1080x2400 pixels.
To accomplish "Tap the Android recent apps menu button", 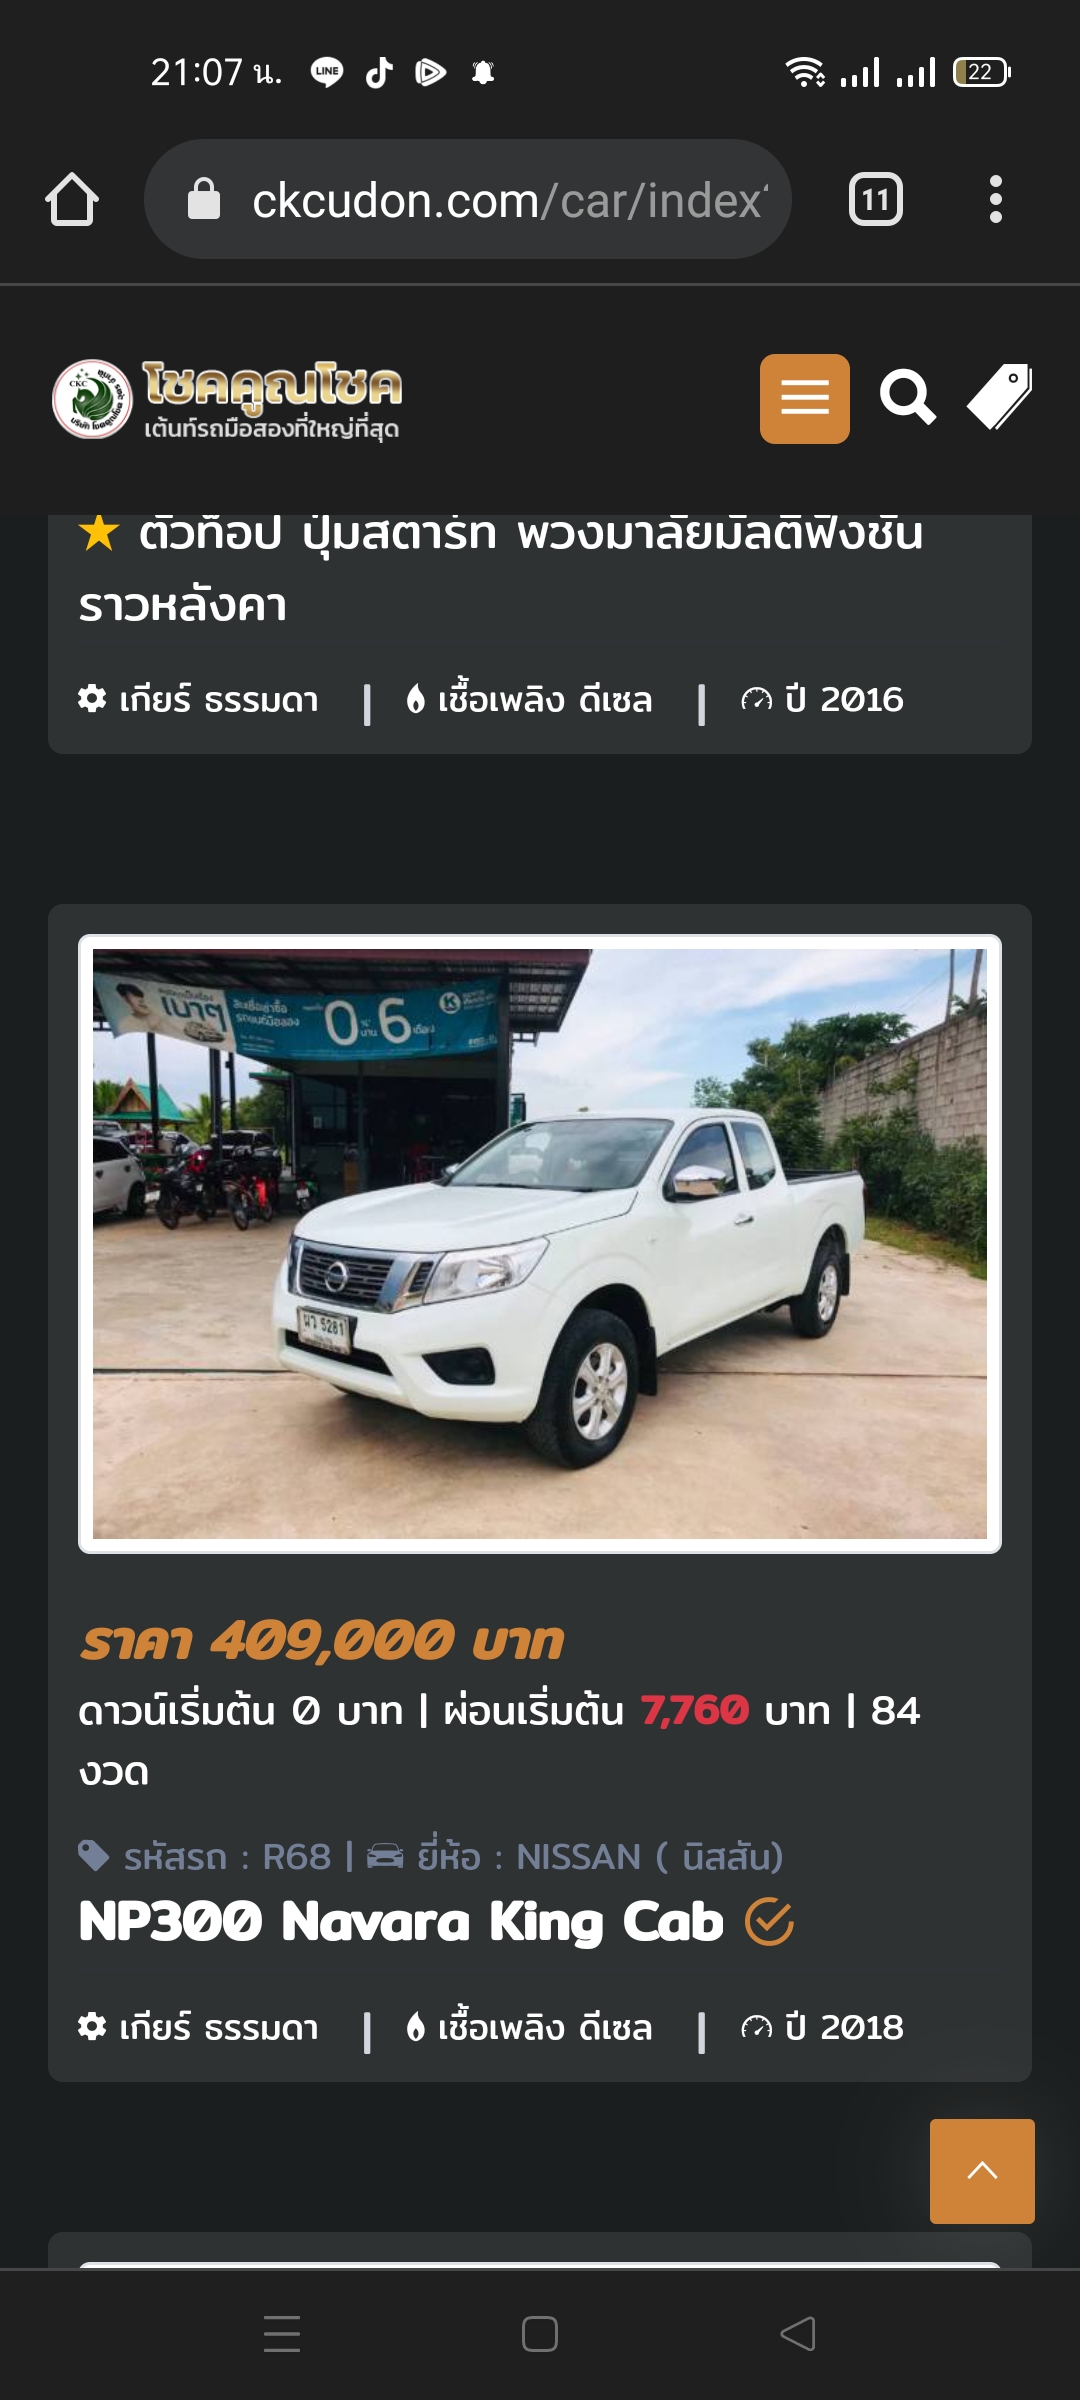I will [x=282, y=2334].
